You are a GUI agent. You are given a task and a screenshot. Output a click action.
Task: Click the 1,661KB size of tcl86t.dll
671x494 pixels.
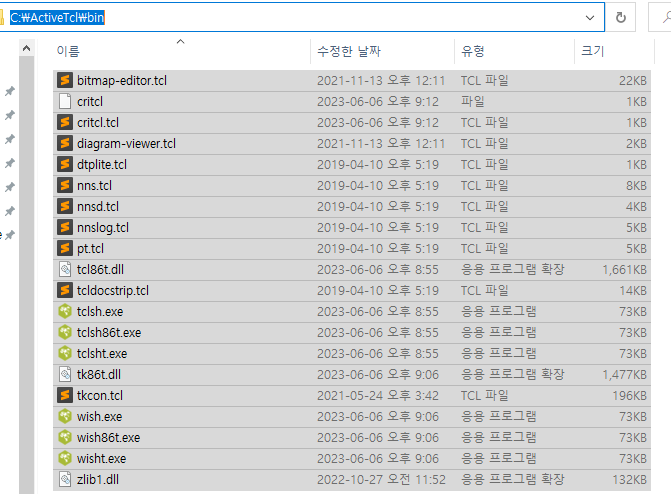coord(624,269)
